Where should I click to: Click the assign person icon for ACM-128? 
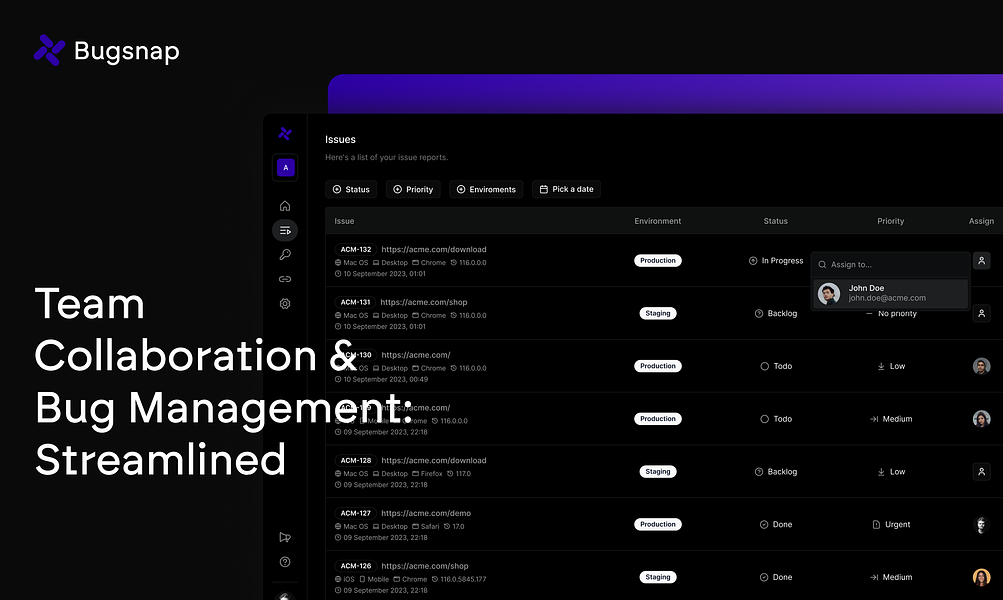pos(981,471)
